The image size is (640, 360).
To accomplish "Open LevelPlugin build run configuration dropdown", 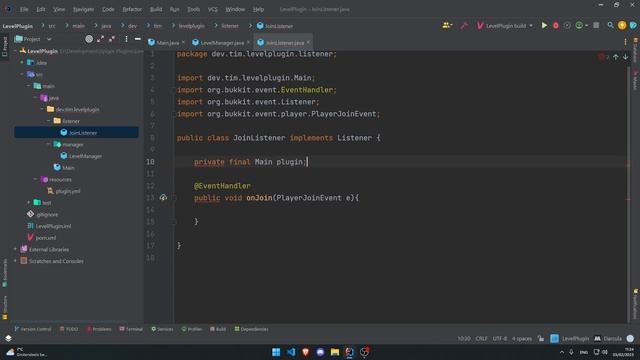I will pos(505,25).
